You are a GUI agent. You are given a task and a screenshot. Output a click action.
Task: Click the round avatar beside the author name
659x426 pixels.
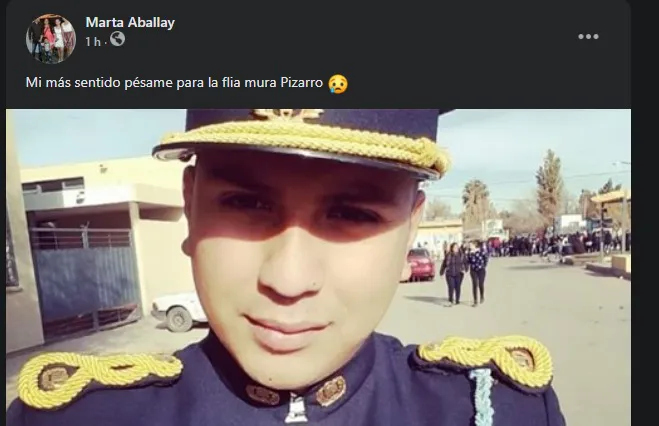50,39
